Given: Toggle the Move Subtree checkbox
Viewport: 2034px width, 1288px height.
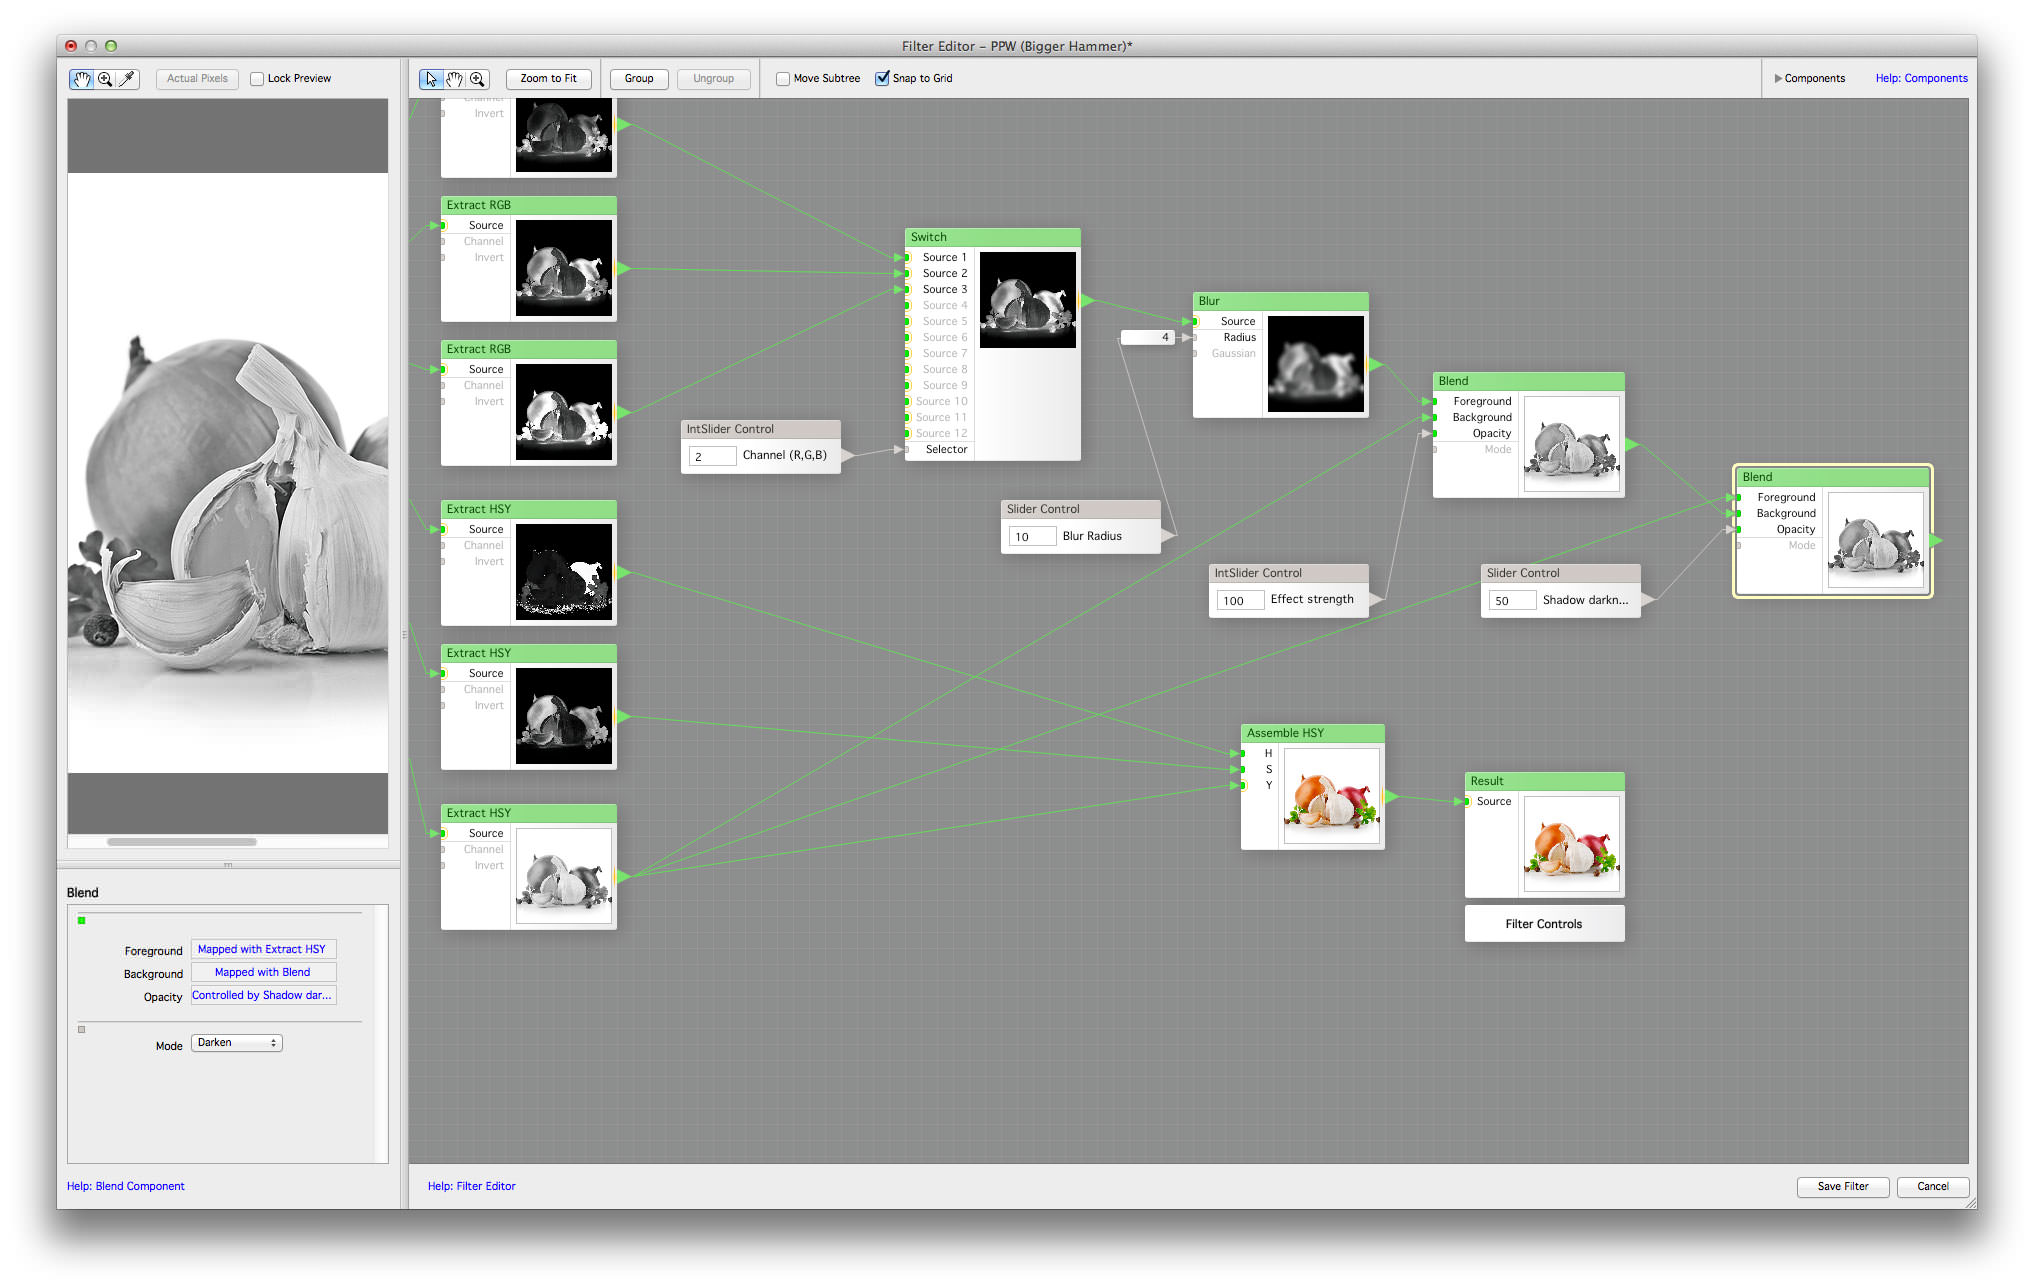Looking at the screenshot, I should [x=778, y=77].
